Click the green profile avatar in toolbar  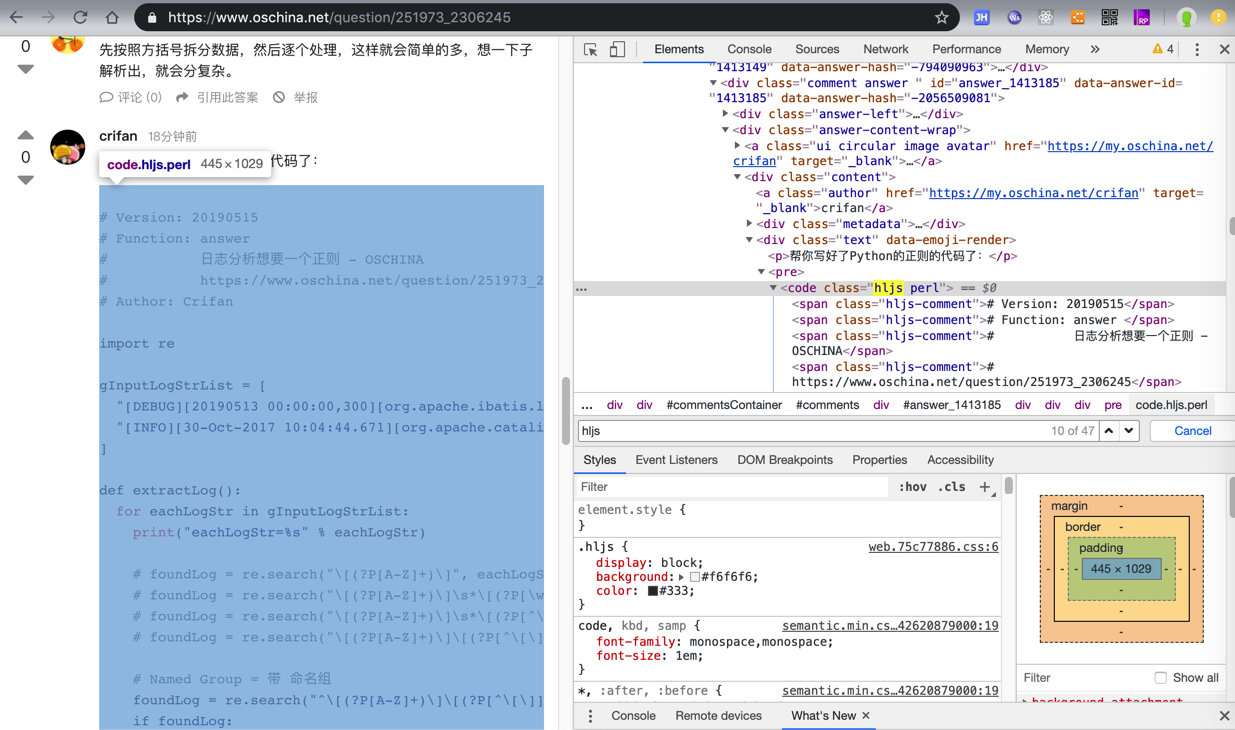pos(1186,18)
